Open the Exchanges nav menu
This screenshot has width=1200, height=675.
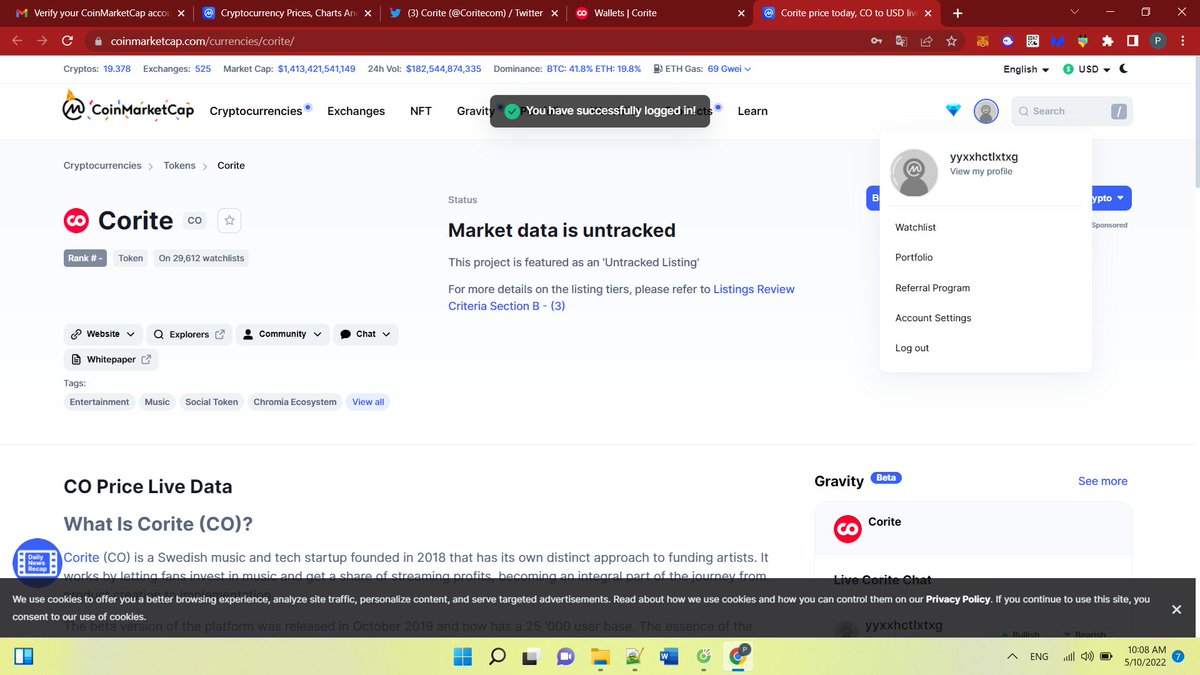tap(356, 111)
